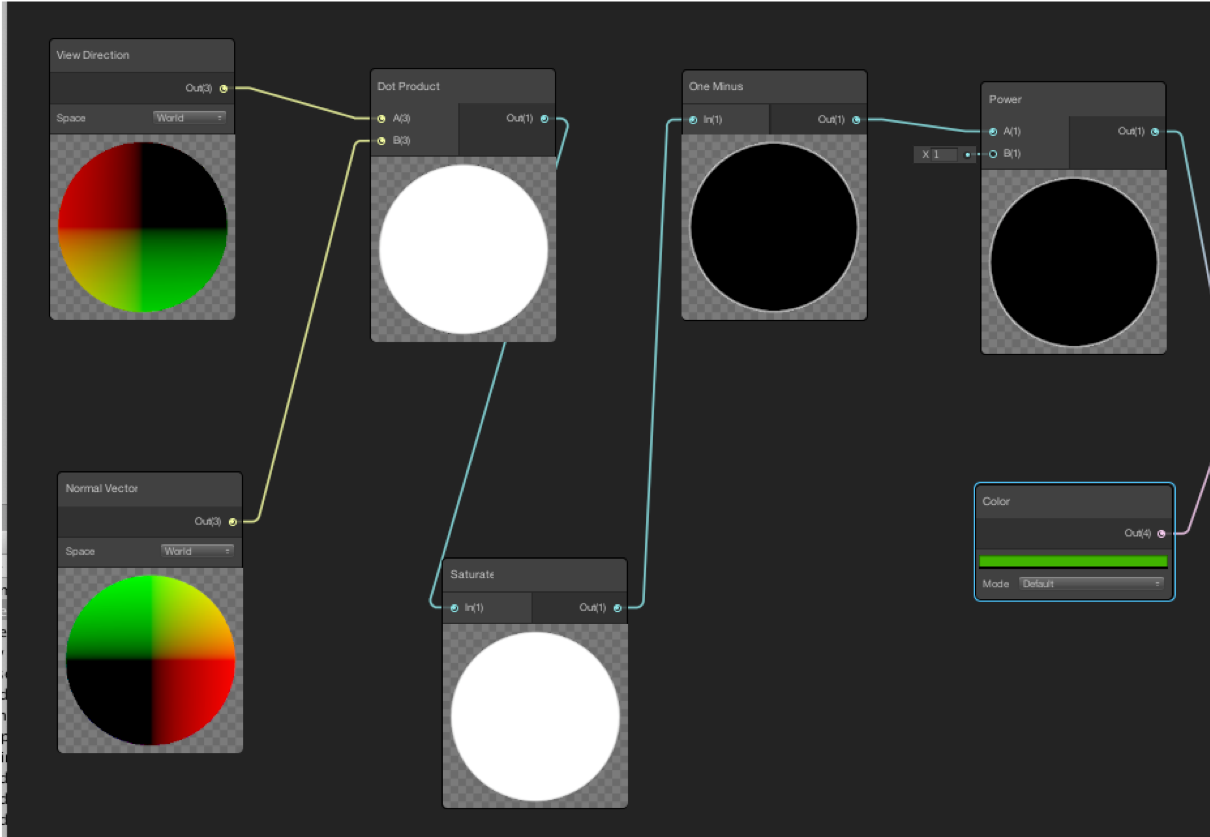Open the Color node Mode dropdown
Screen dimensions: 1210x837
1092,584
